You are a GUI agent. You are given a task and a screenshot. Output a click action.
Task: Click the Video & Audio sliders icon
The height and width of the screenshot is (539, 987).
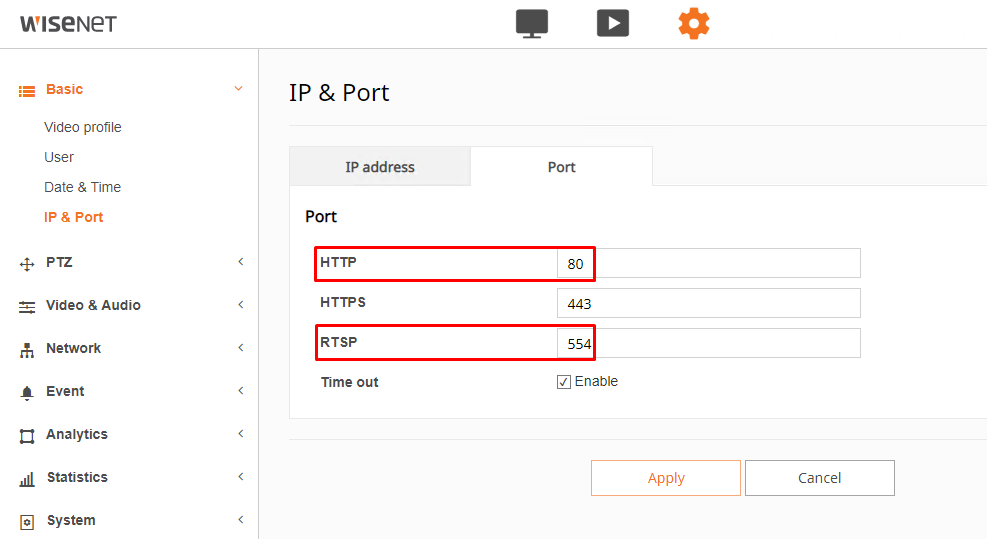[x=27, y=306]
